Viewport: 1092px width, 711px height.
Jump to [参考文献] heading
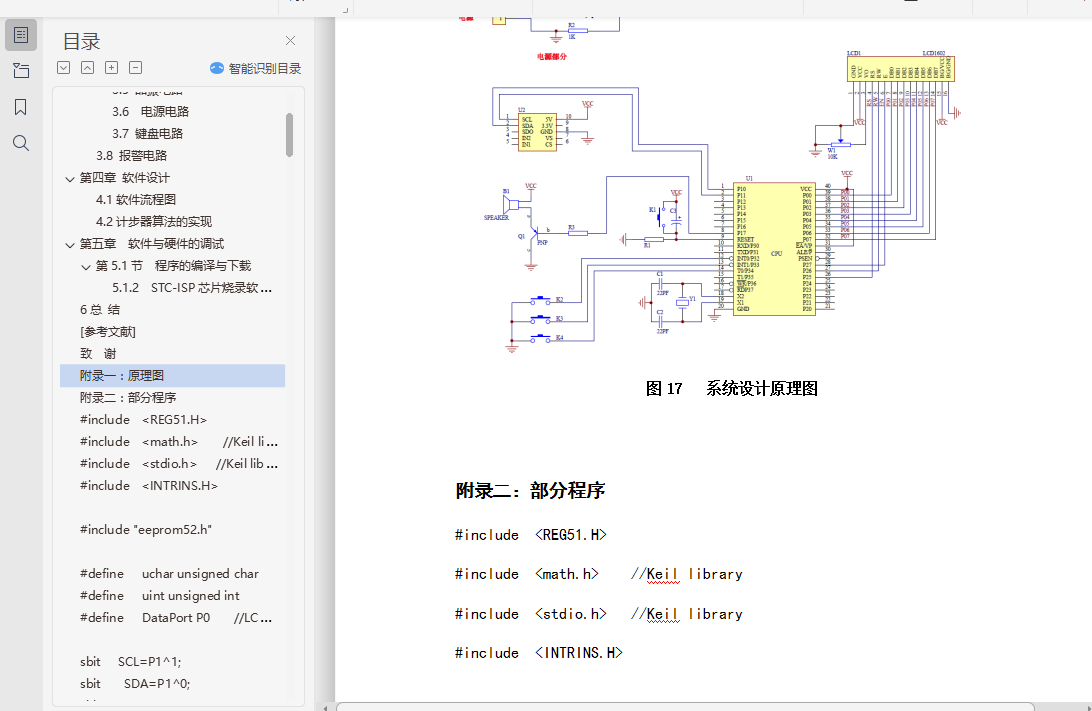coord(108,332)
